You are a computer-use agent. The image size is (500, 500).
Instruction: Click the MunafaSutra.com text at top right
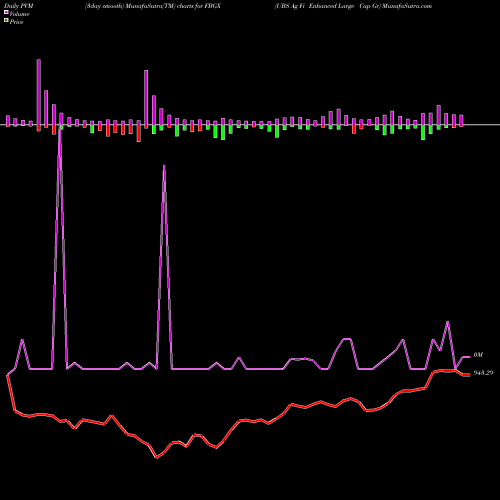tap(407, 6)
